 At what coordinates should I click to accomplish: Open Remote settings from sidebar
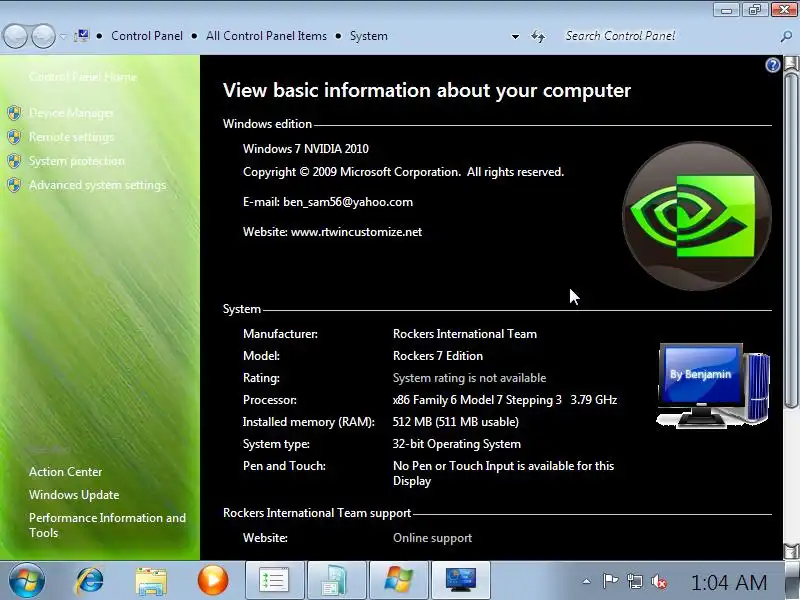[x=71, y=137]
